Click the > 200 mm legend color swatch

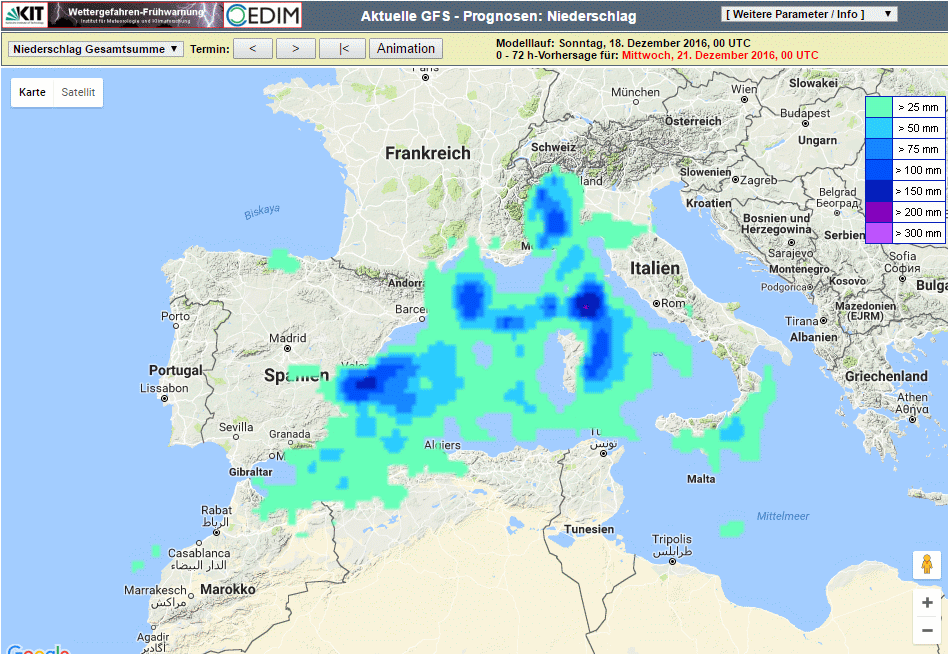879,212
